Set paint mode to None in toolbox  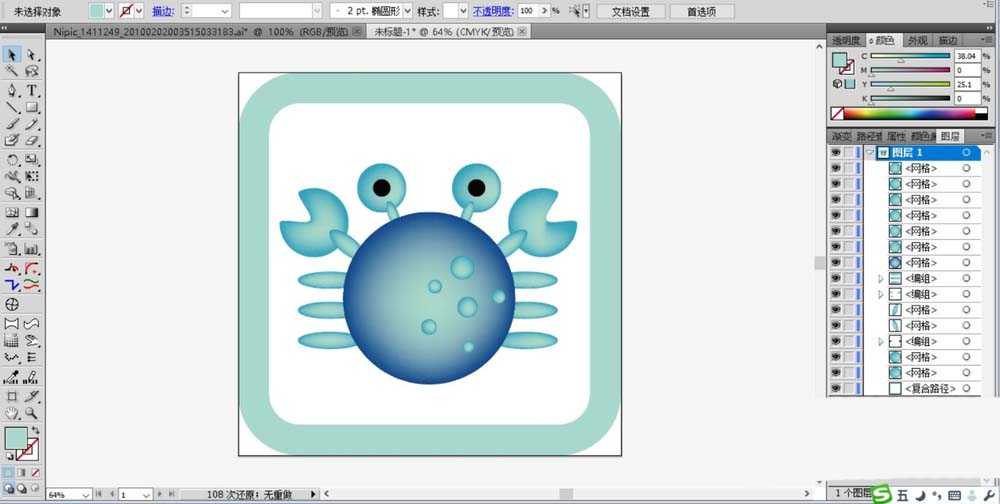(x=35, y=473)
